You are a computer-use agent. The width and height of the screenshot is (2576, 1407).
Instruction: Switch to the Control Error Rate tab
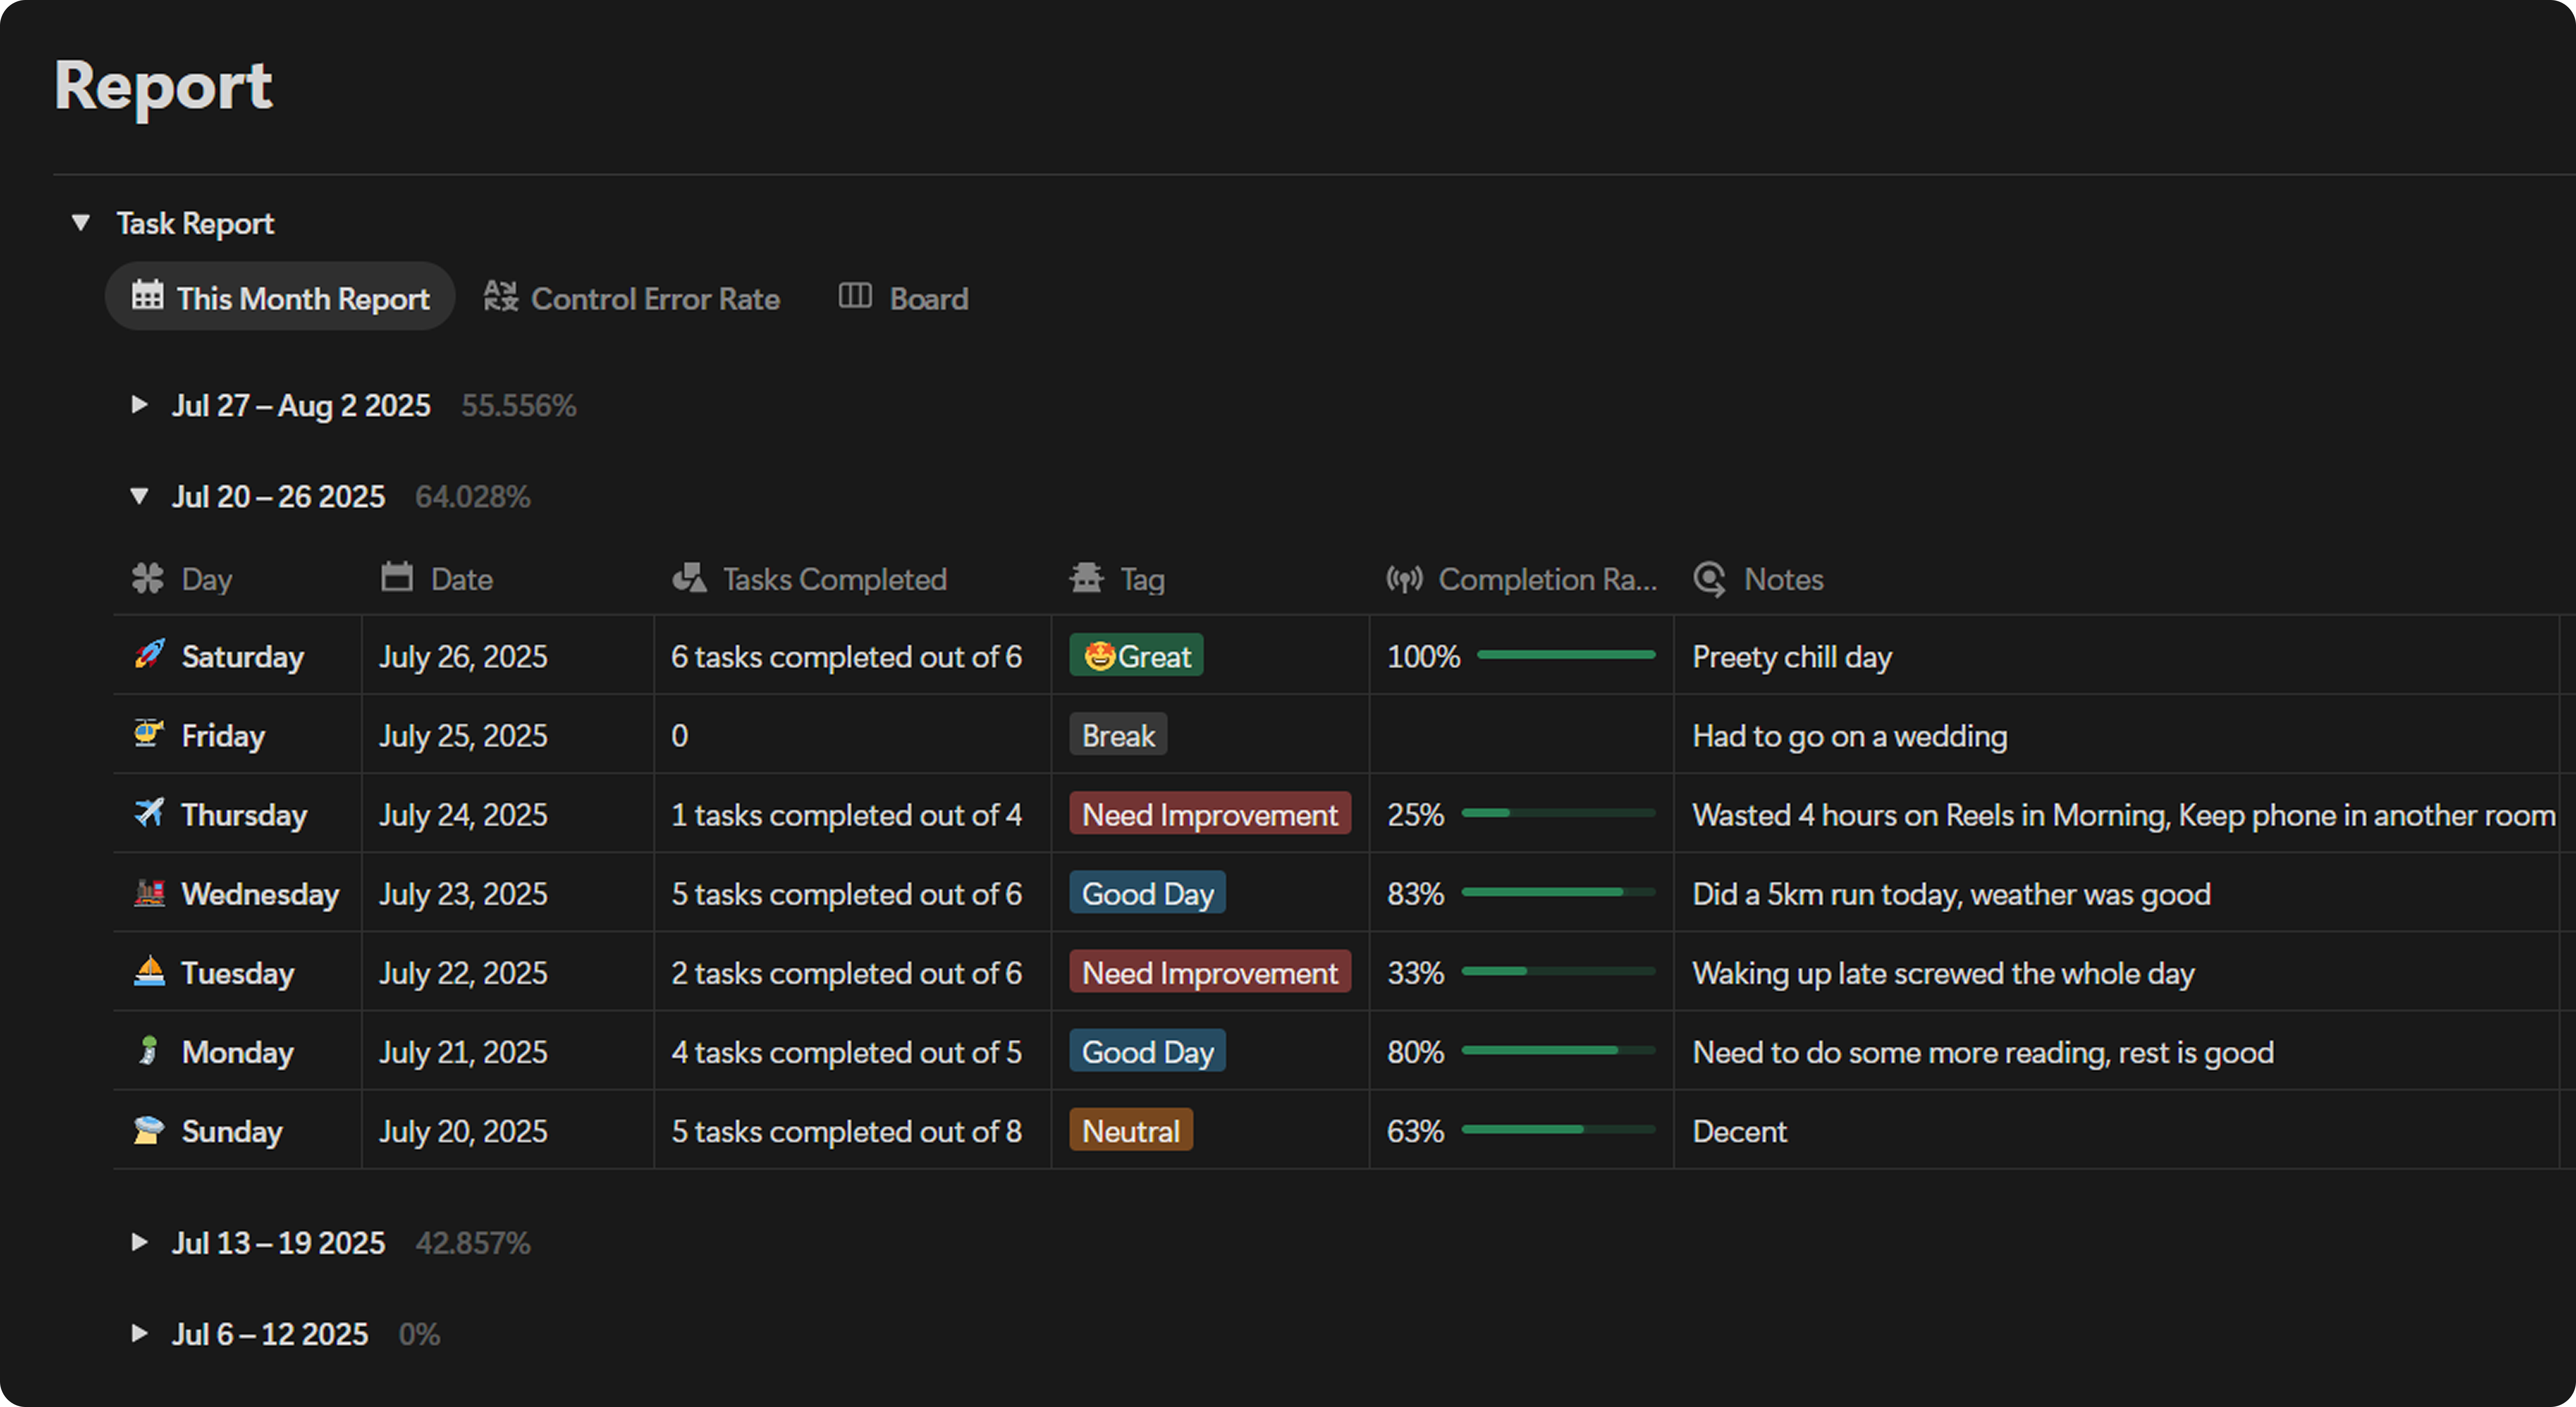pos(632,298)
